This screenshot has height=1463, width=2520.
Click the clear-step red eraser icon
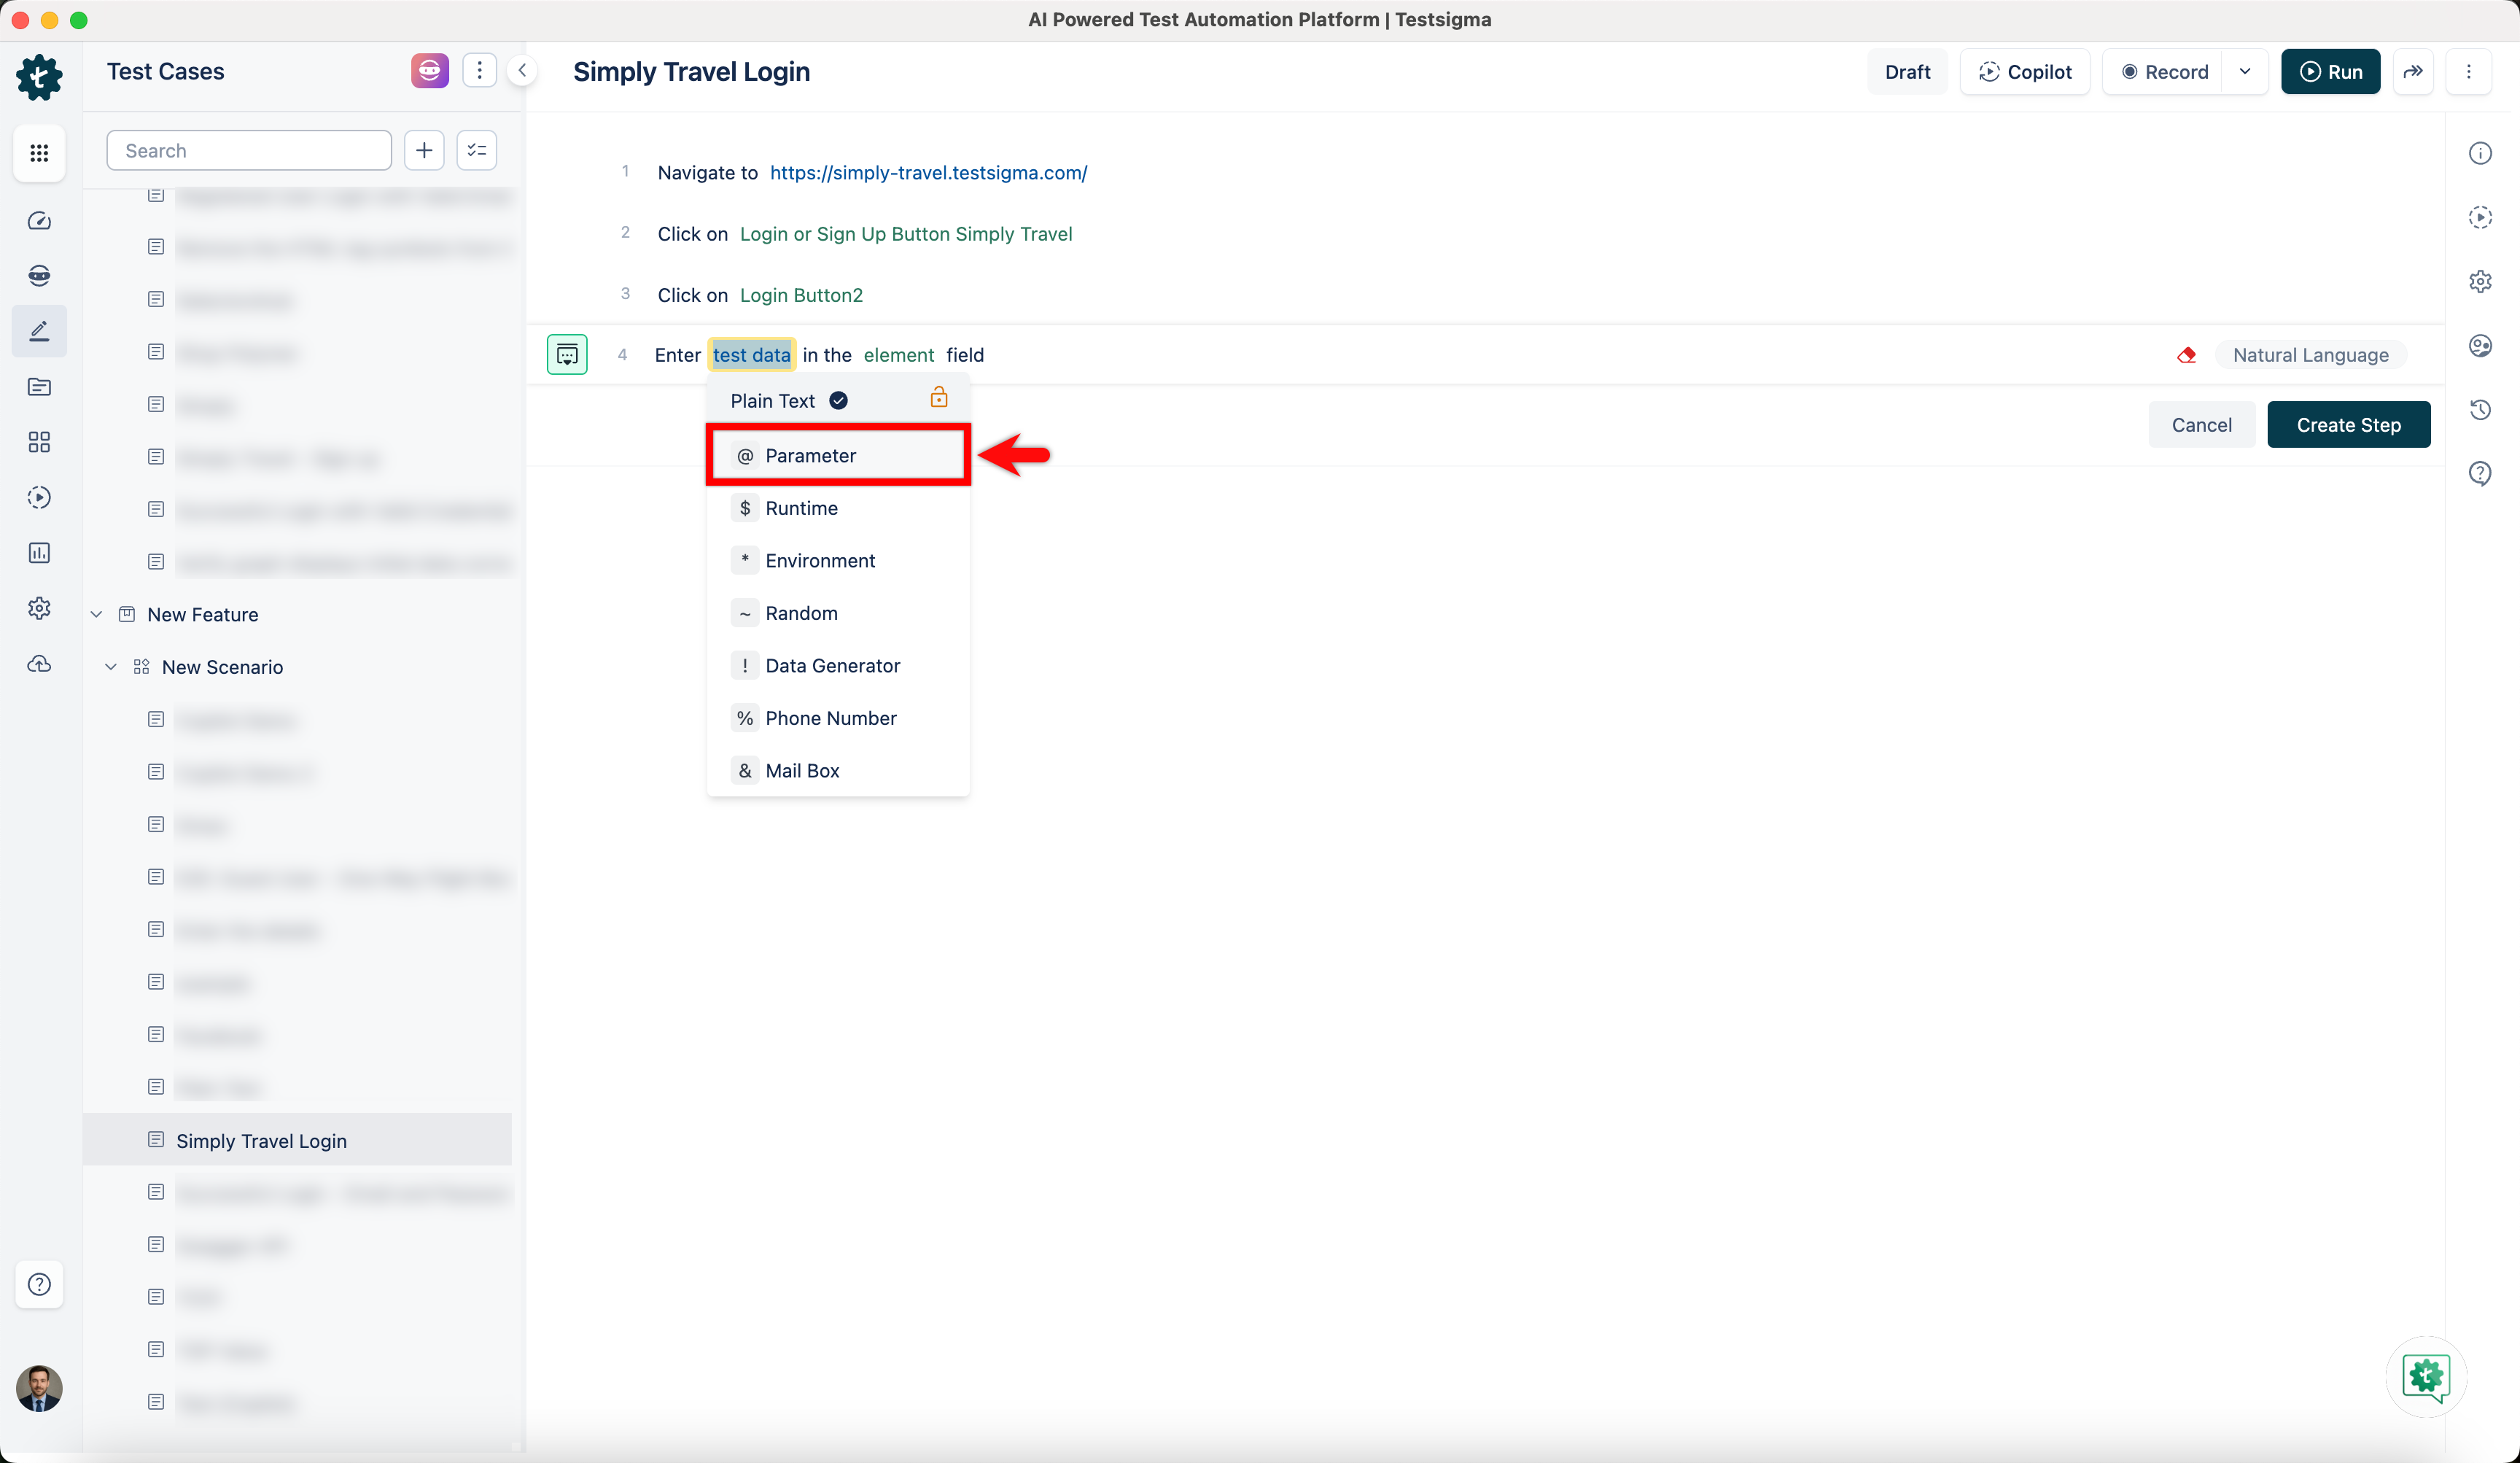point(2187,355)
